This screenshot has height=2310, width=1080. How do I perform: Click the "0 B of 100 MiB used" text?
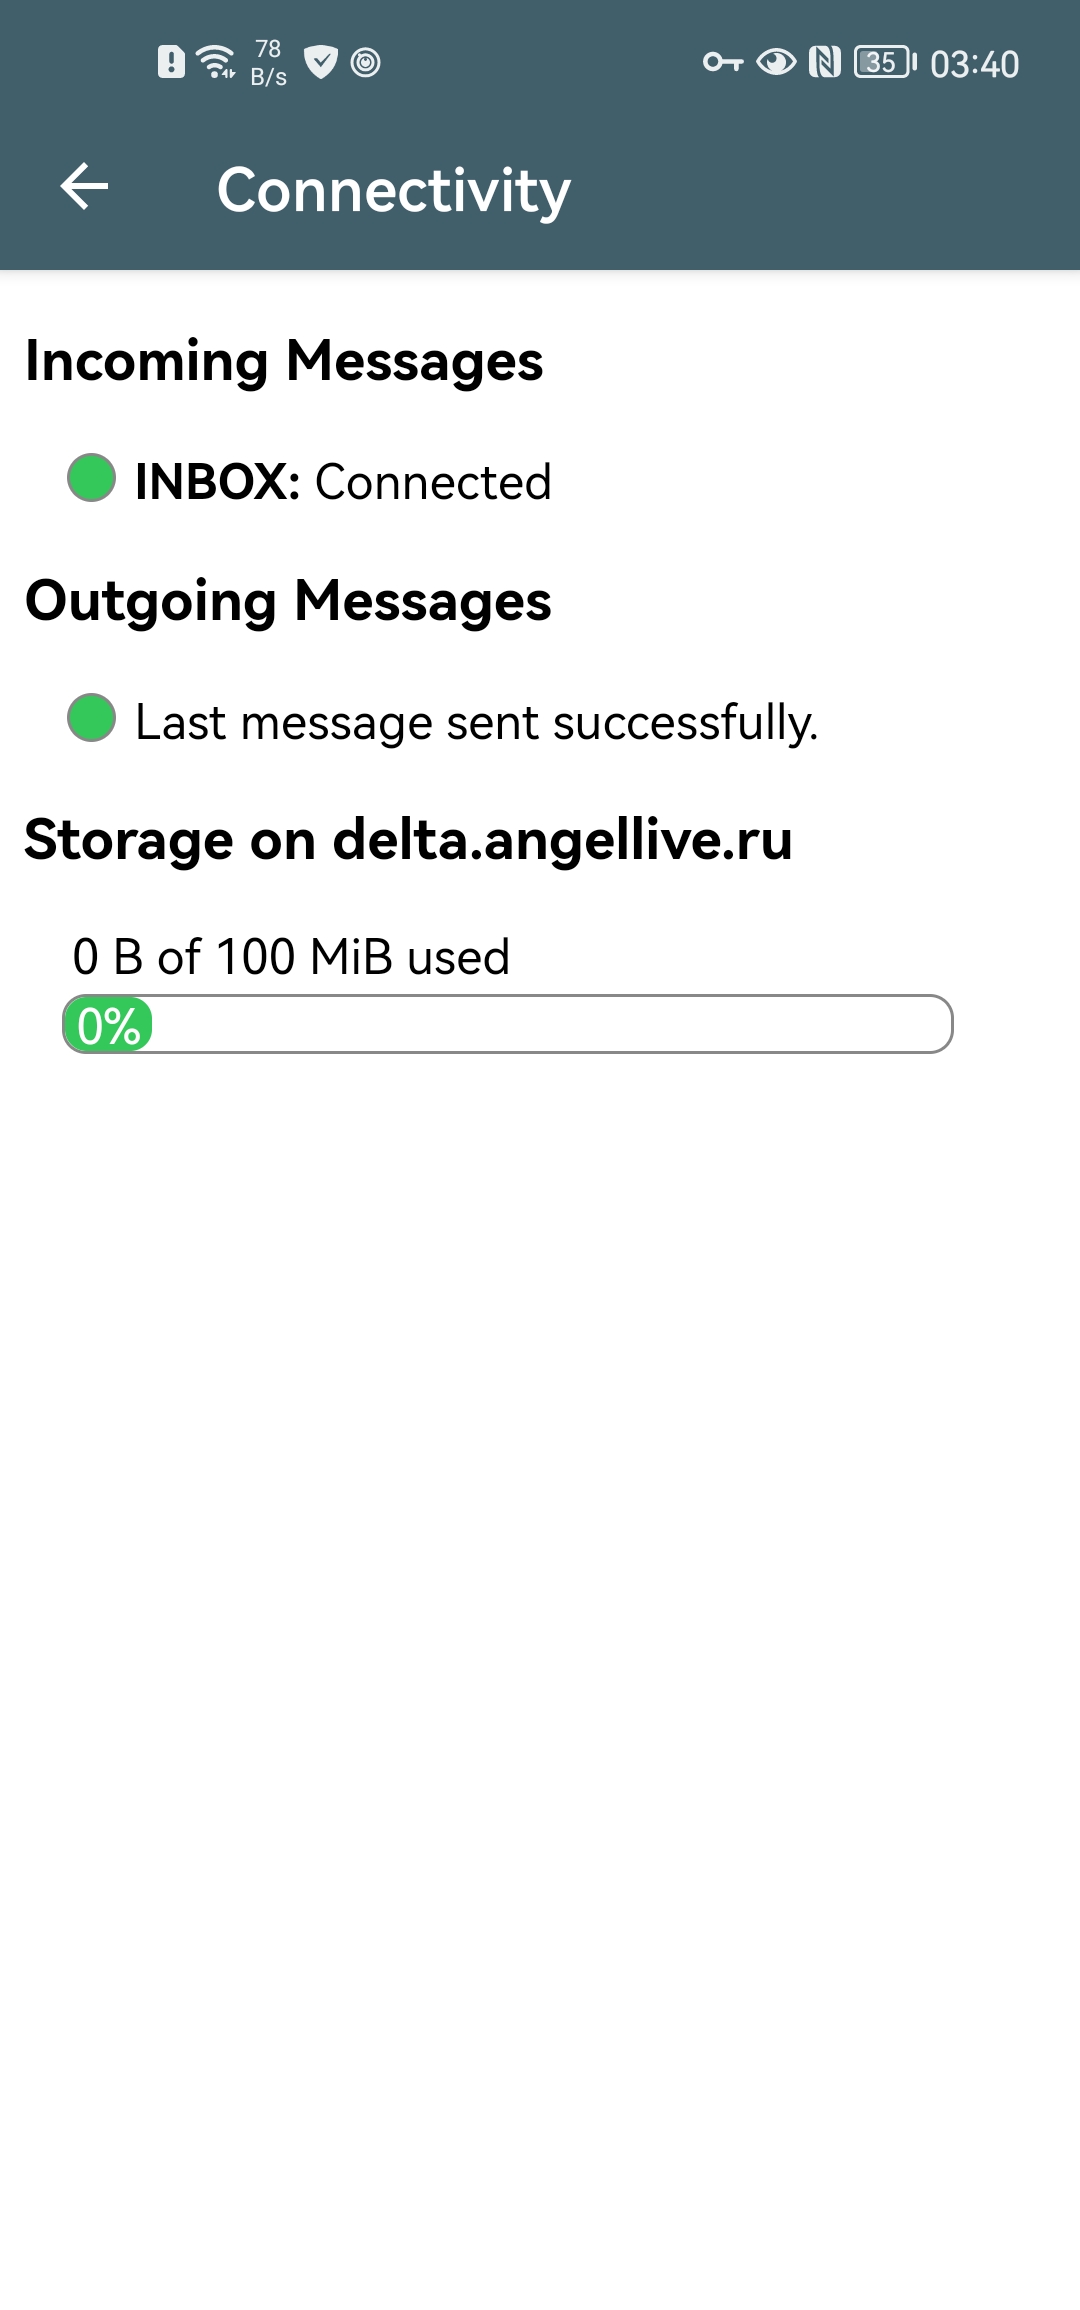(x=291, y=957)
